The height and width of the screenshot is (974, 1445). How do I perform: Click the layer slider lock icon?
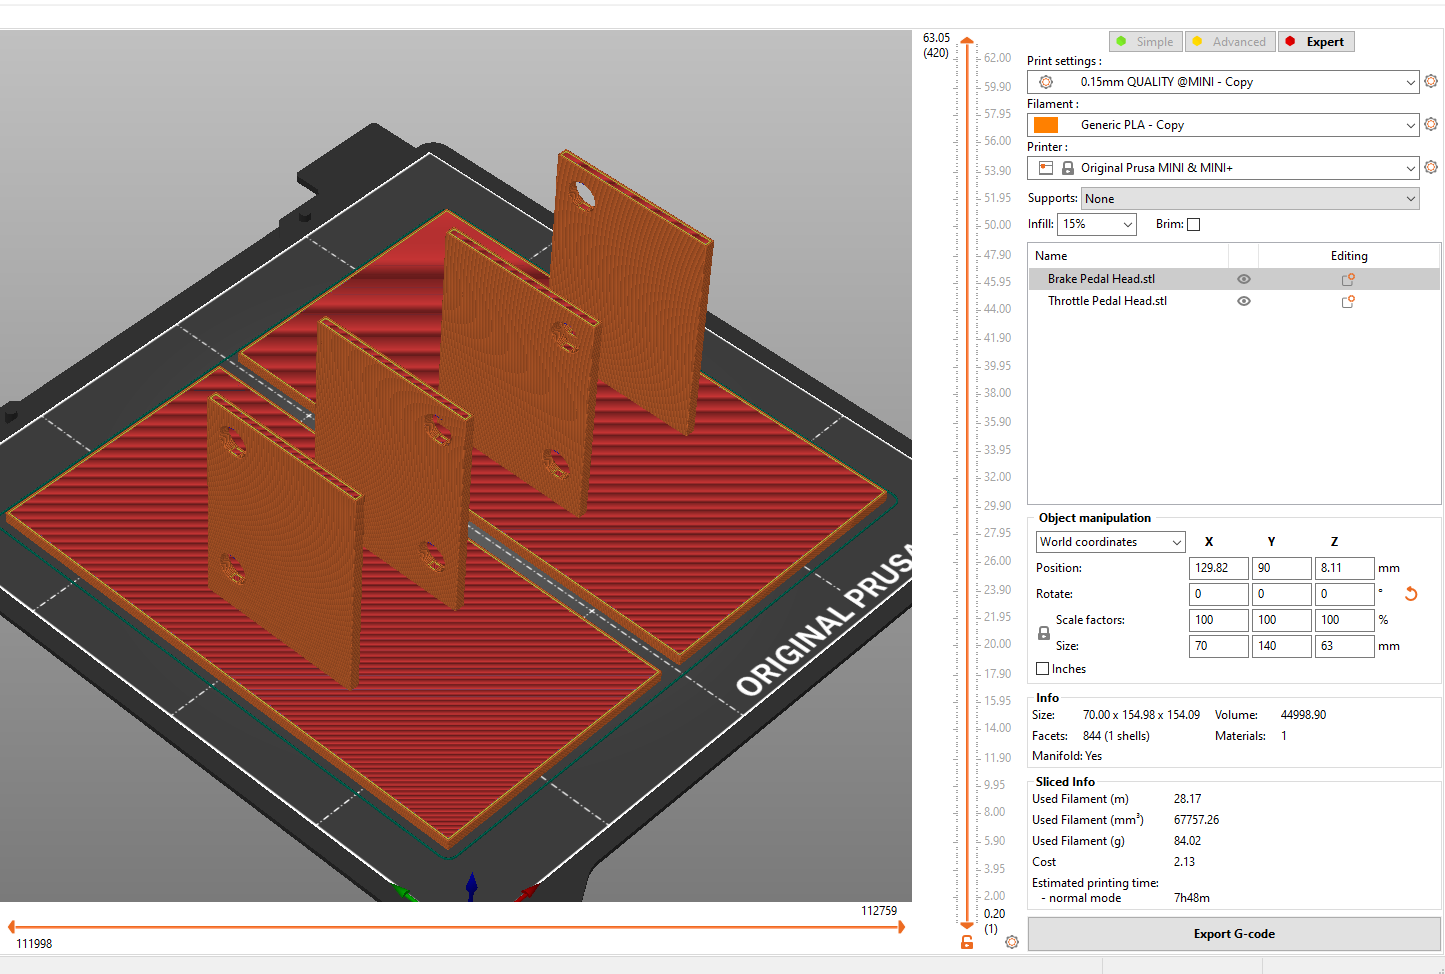point(967,942)
